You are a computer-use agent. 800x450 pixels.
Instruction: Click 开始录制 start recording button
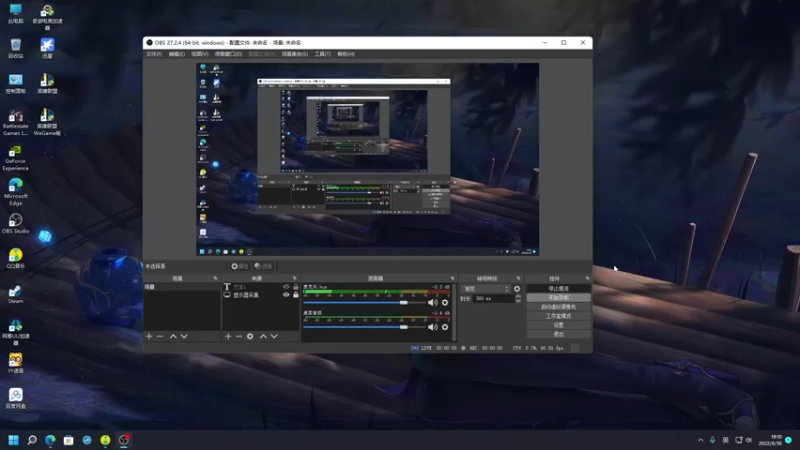tap(559, 297)
